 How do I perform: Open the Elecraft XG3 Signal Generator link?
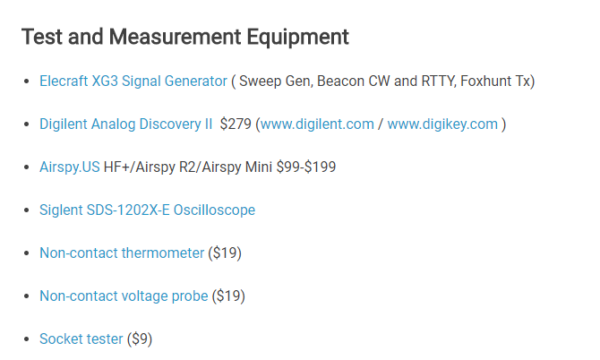(x=133, y=81)
